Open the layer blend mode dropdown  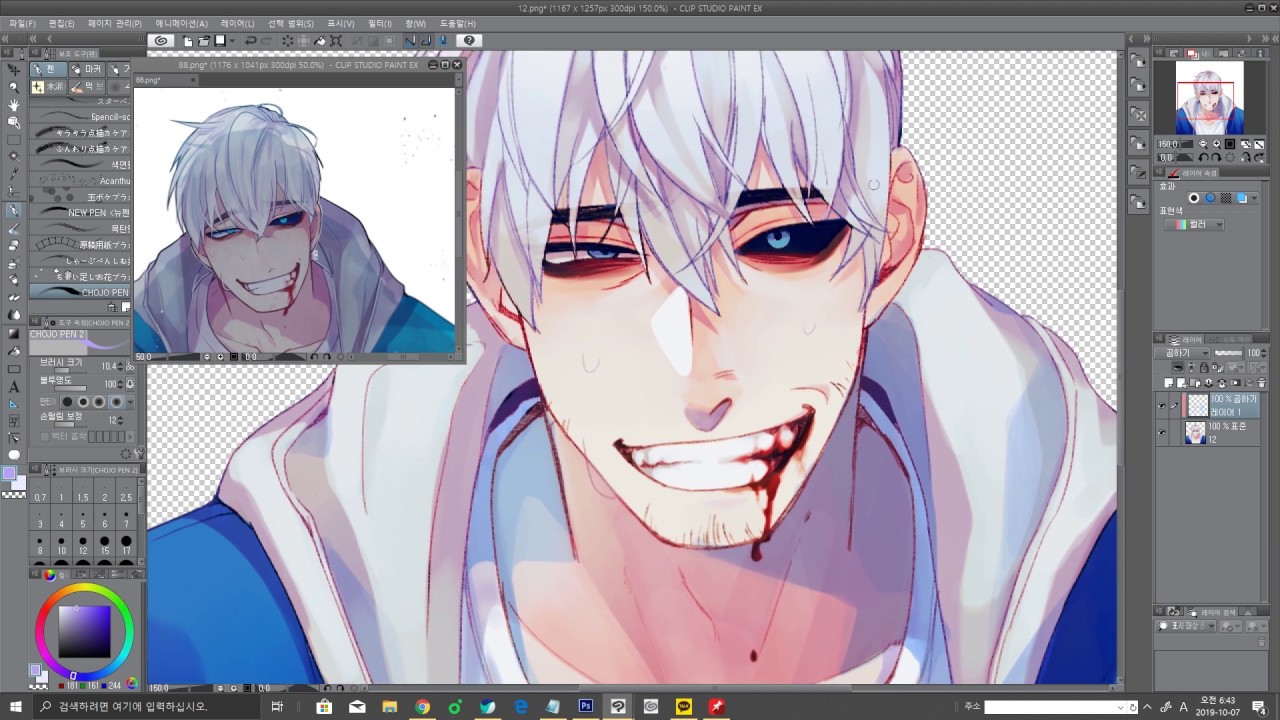[1182, 353]
